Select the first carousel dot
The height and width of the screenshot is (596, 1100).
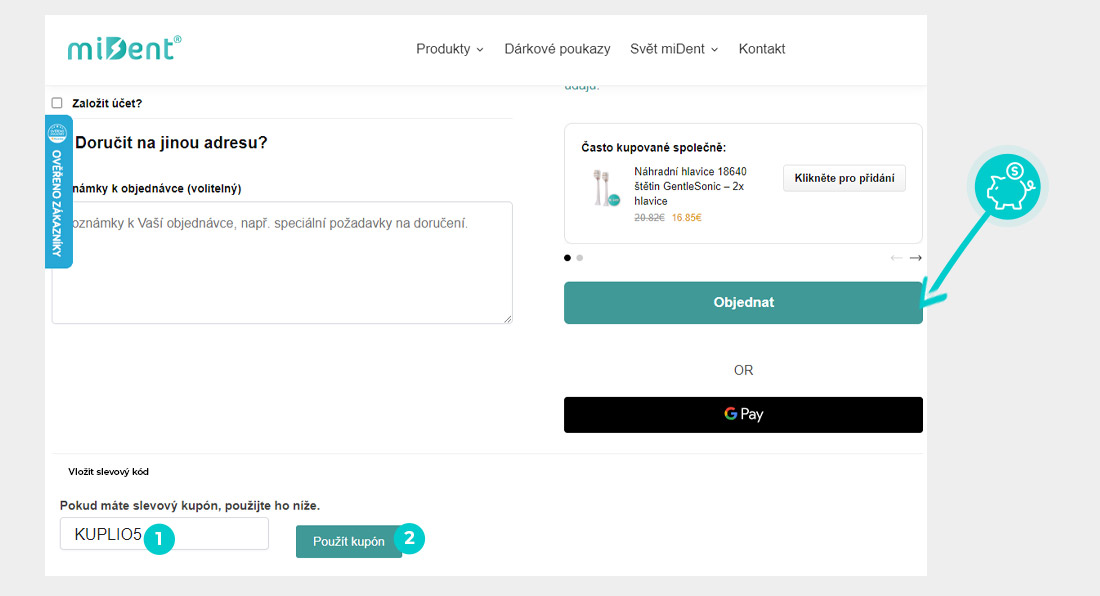coord(568,258)
